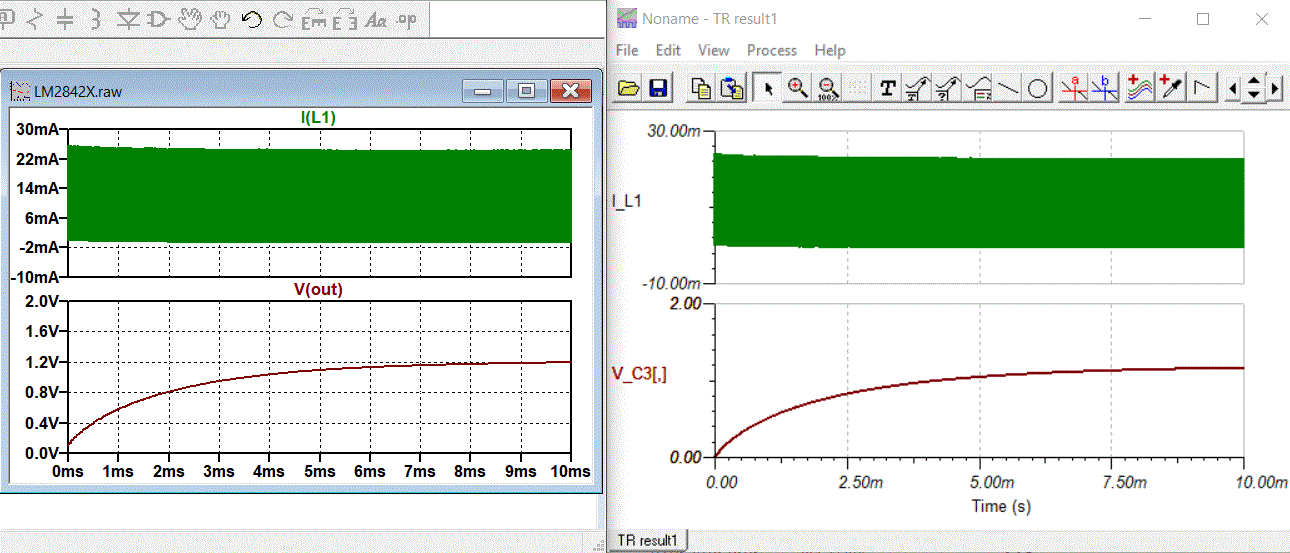Viewport: 1290px width, 553px height.
Task: Step right with the arrow button
Action: (1275, 89)
